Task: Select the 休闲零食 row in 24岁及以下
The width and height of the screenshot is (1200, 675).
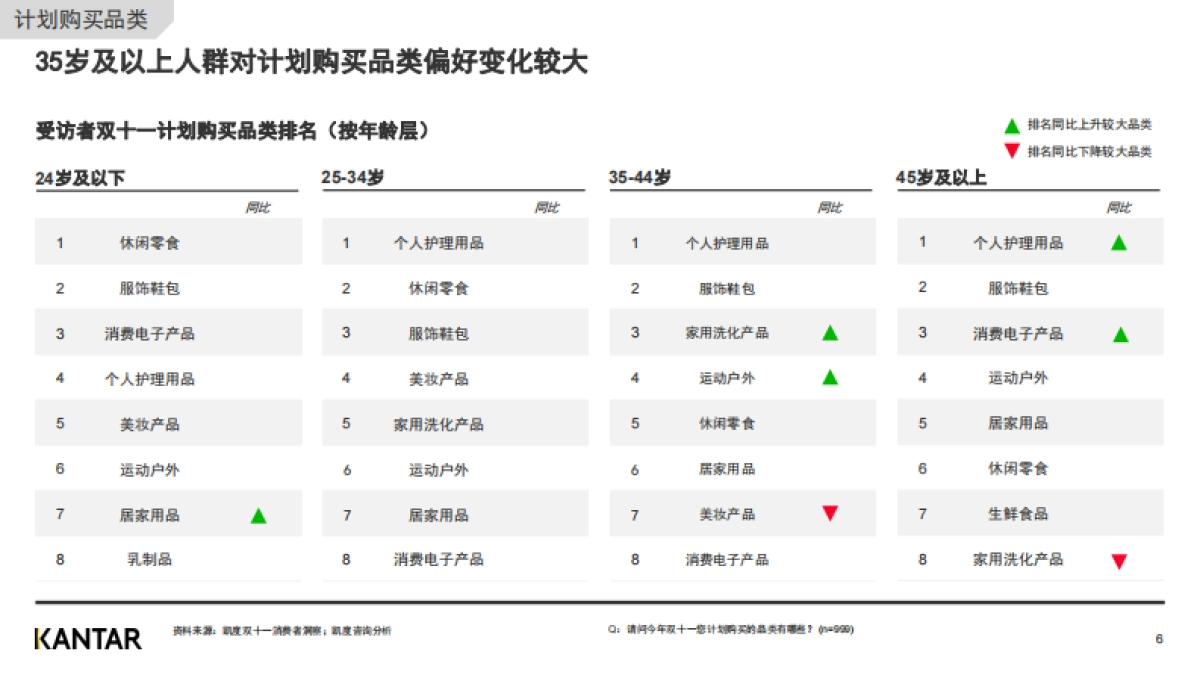Action: pos(169,241)
